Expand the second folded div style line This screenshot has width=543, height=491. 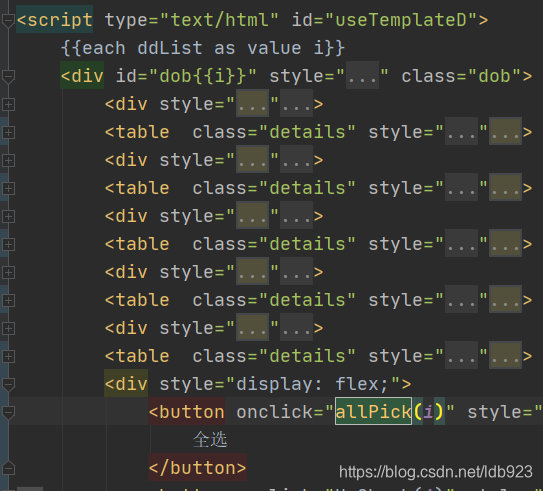point(8,160)
